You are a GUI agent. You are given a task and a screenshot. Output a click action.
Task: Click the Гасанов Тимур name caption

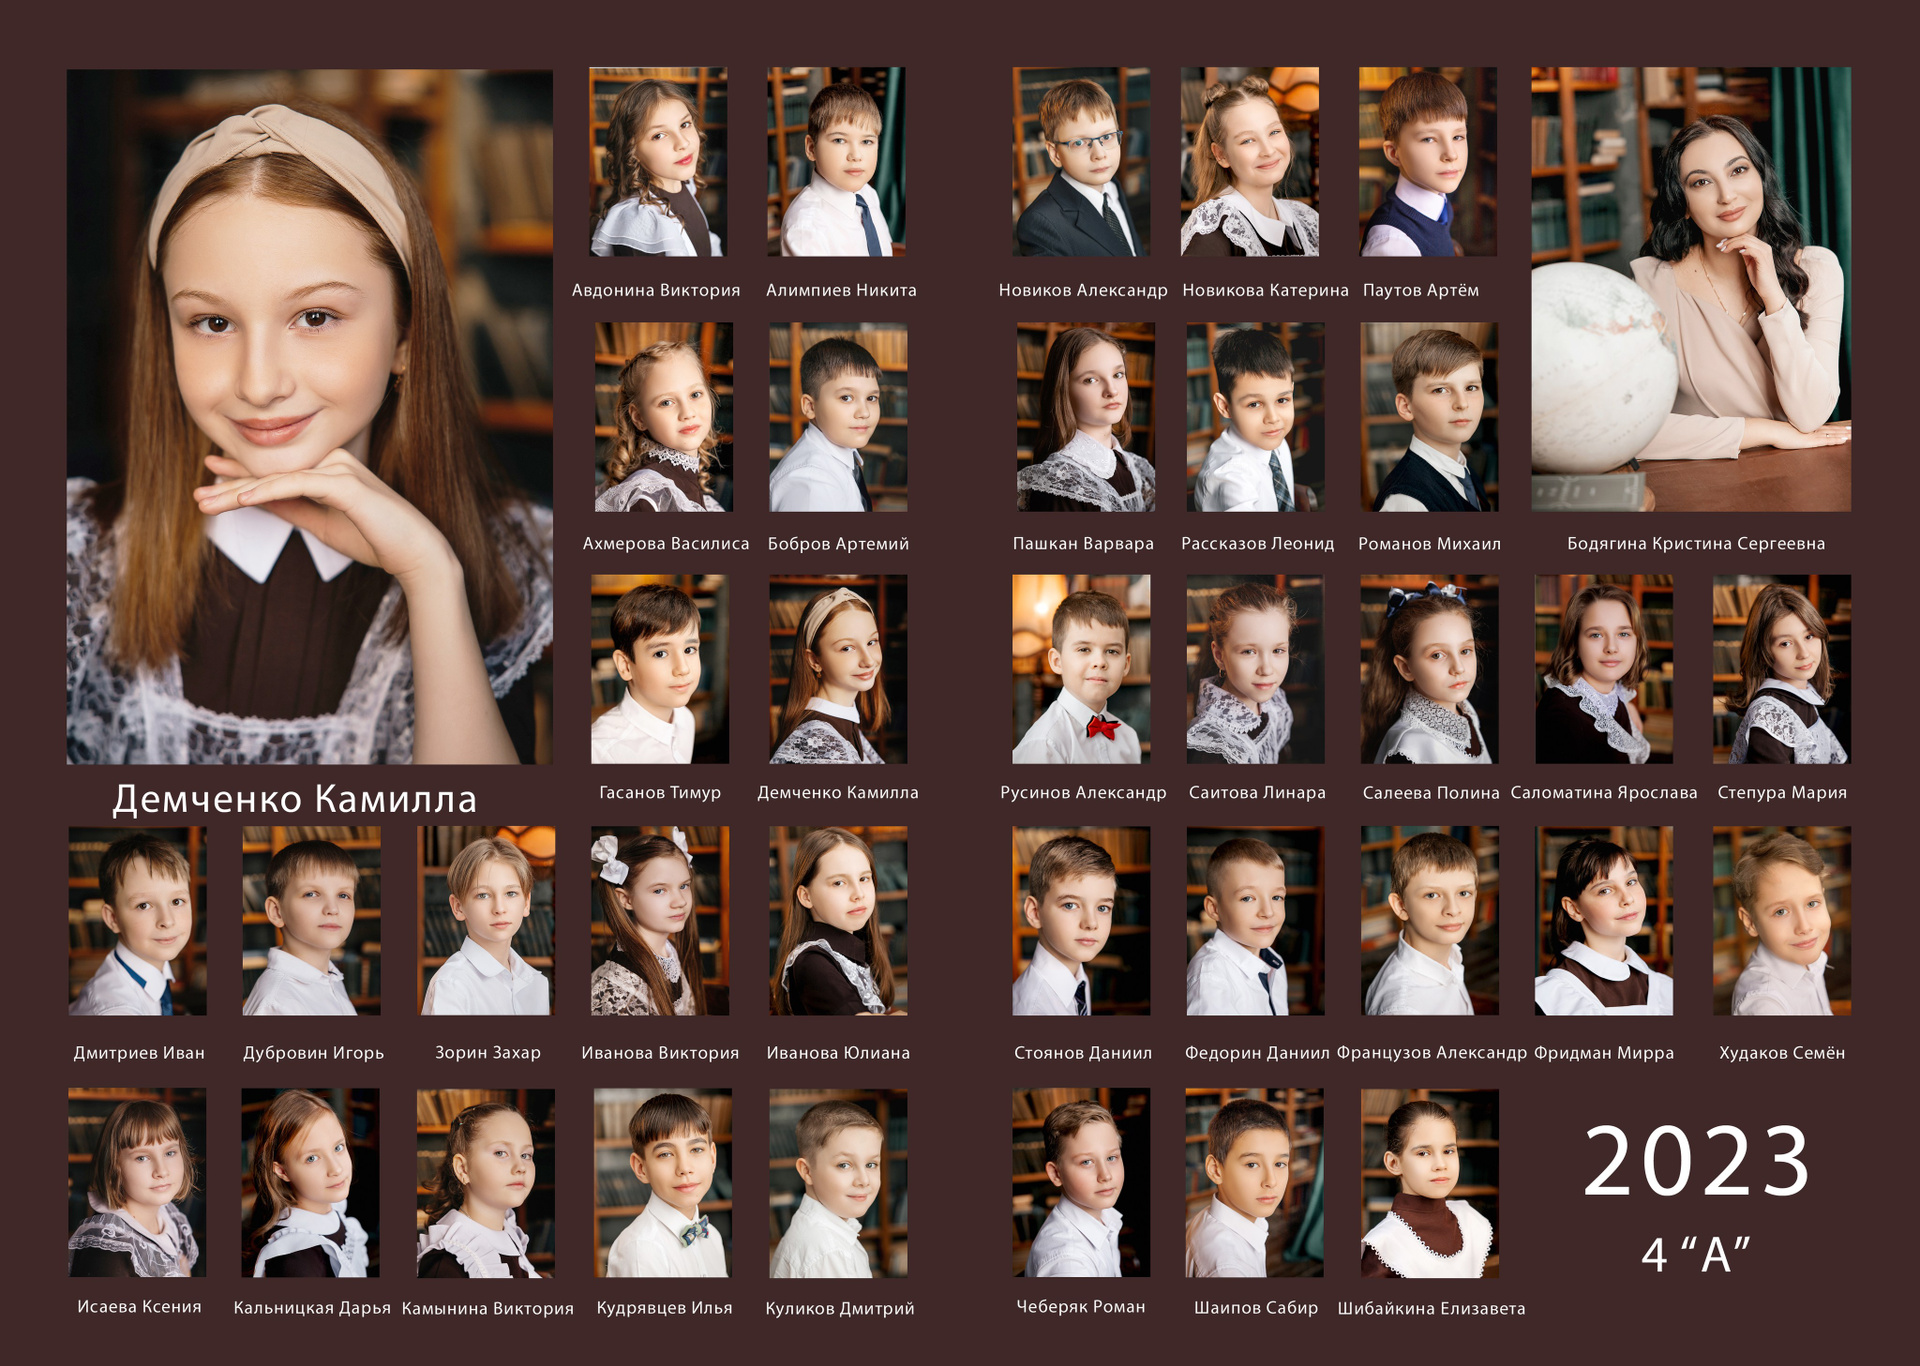point(660,793)
